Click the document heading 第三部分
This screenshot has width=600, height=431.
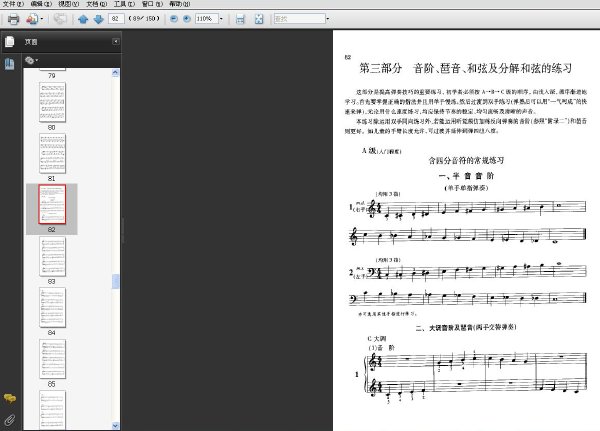click(x=381, y=69)
